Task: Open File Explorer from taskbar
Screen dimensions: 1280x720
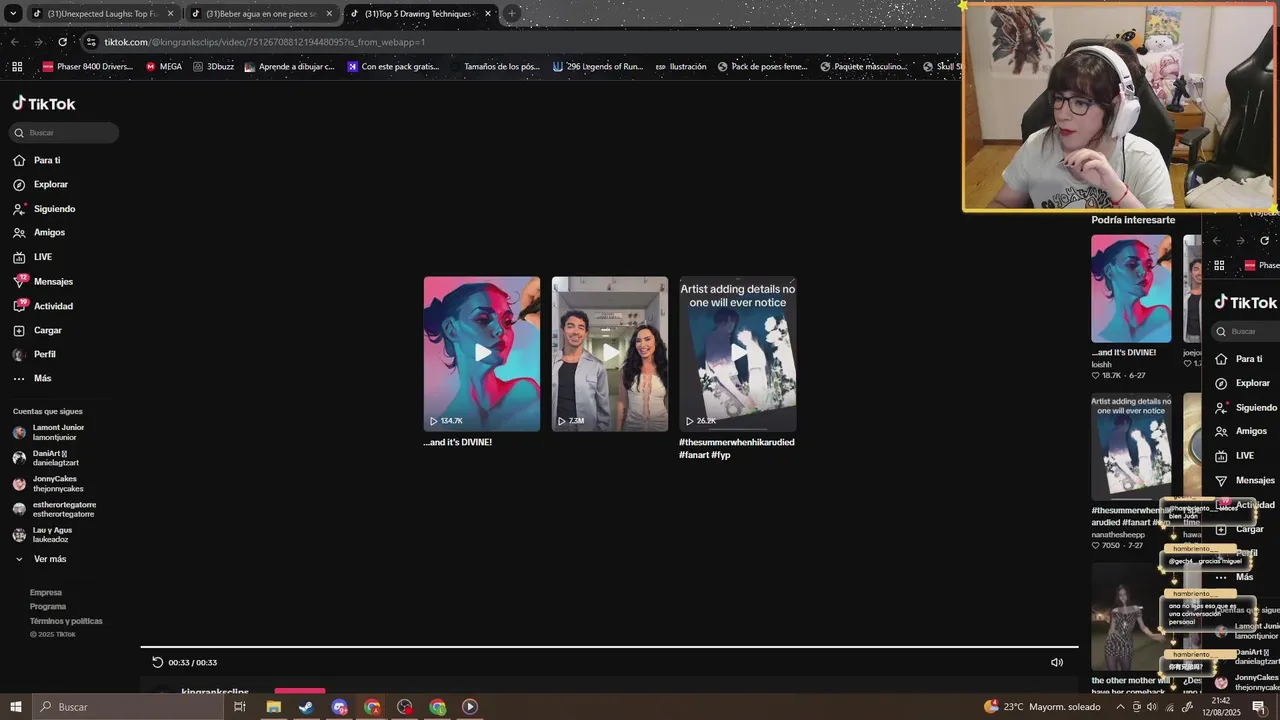Action: point(273,707)
